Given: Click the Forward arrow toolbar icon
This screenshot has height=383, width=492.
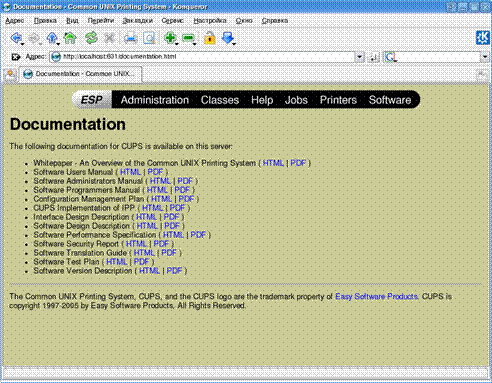Looking at the screenshot, I should tap(34, 38).
